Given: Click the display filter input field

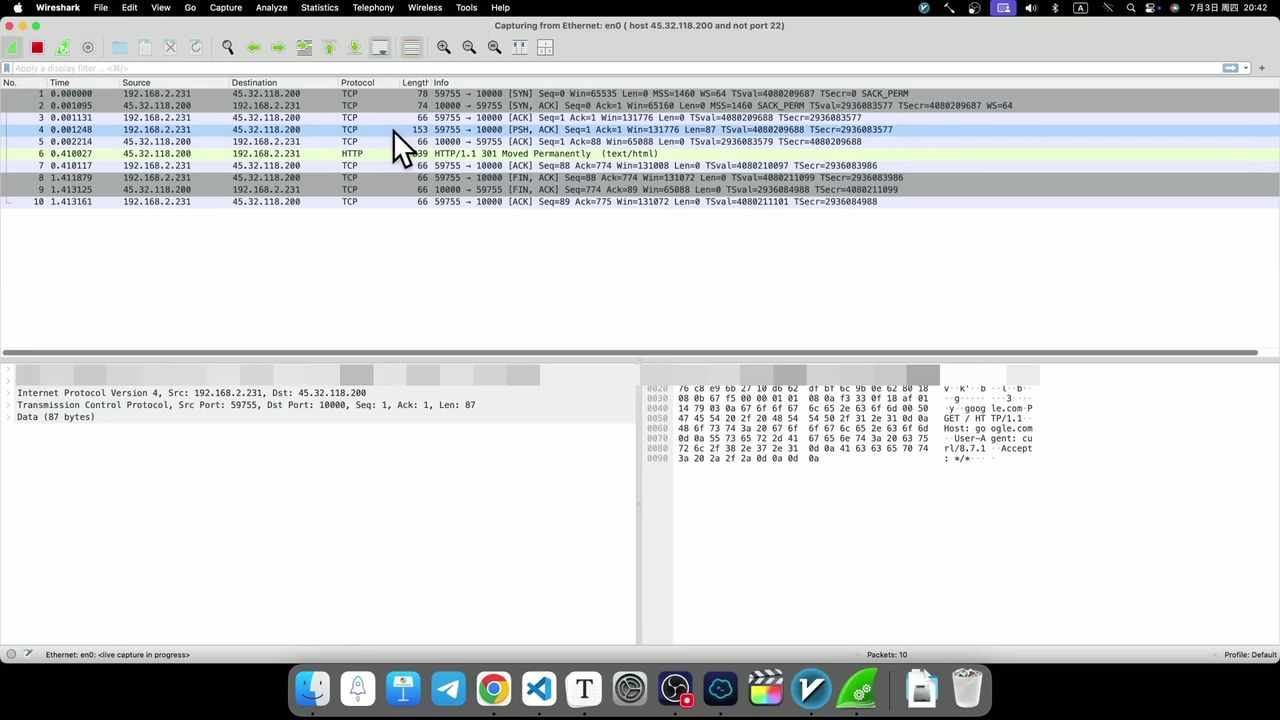Looking at the screenshot, I should 400,68.
